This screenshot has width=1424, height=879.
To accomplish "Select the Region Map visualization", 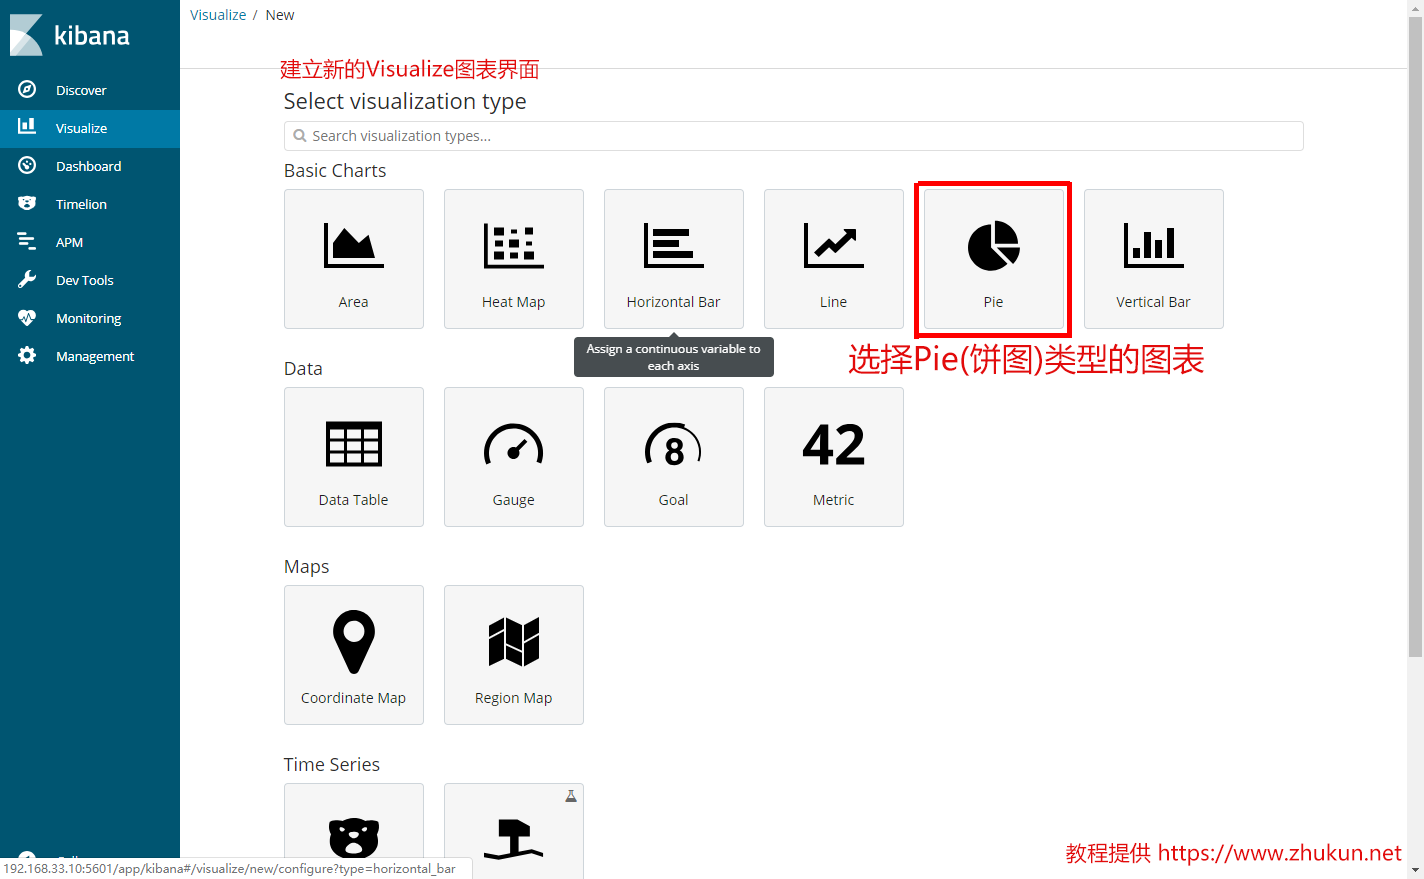I will click(x=514, y=655).
